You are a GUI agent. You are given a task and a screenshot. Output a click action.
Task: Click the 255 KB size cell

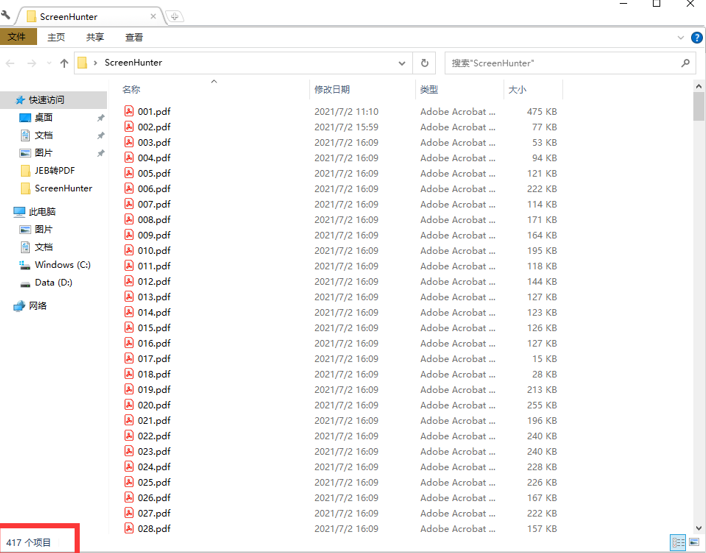542,405
